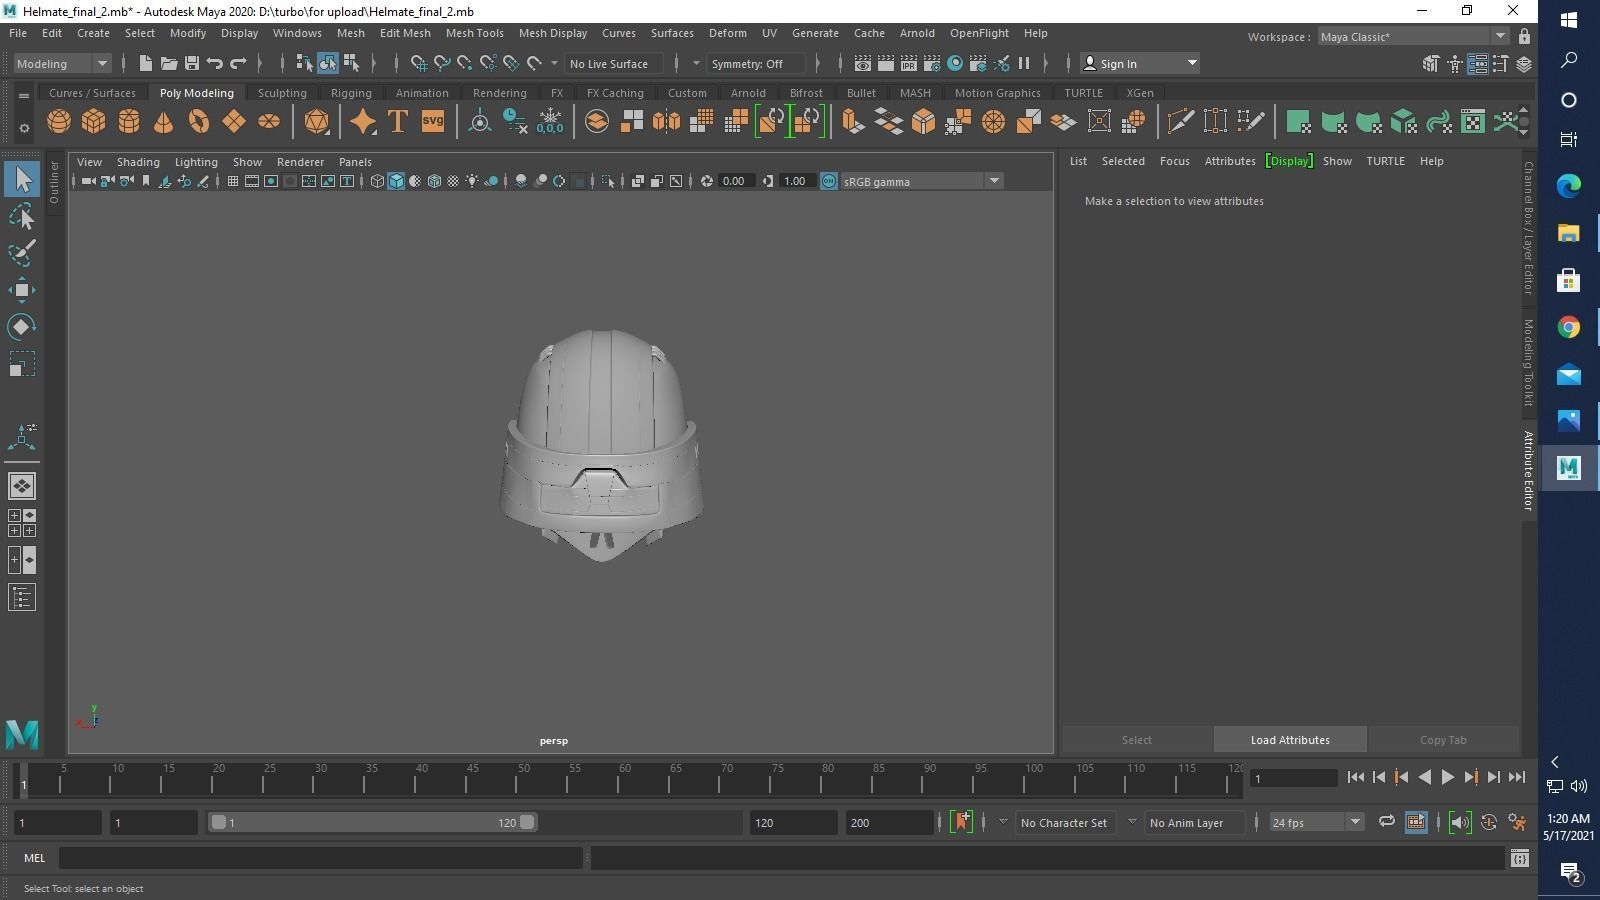Open the Symmetry Off dropdown
Viewport: 1600px width, 900px height.
coord(755,63)
